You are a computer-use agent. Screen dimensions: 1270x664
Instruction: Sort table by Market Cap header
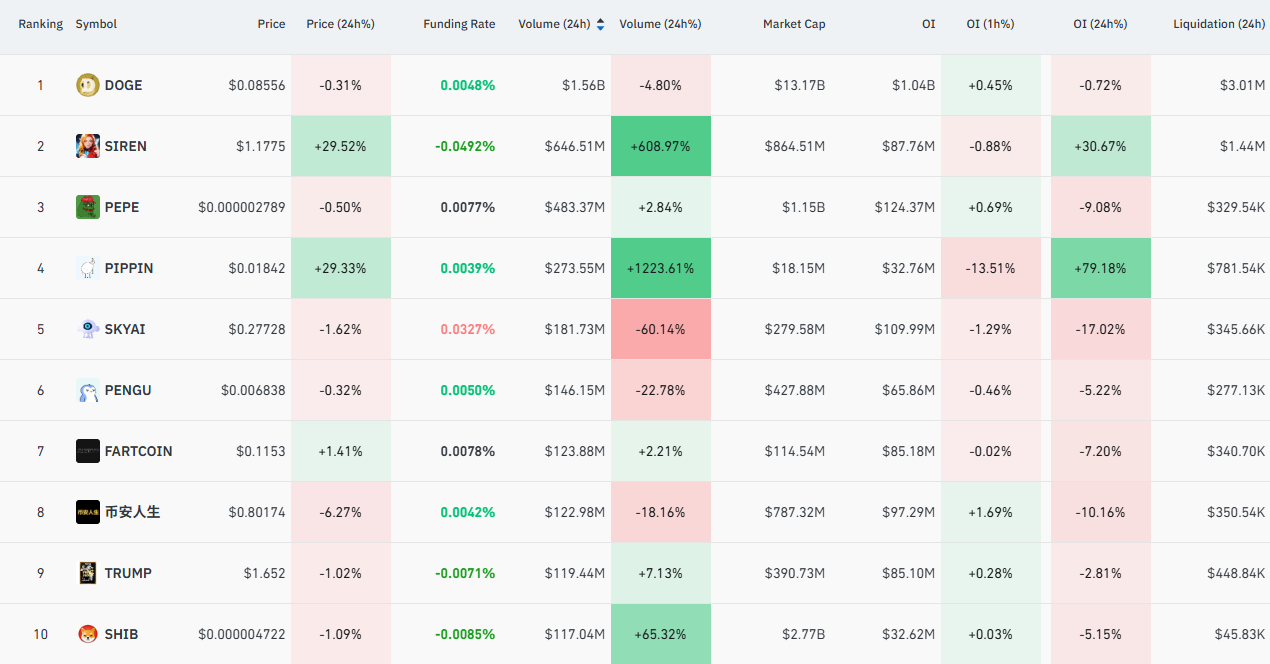(x=794, y=24)
